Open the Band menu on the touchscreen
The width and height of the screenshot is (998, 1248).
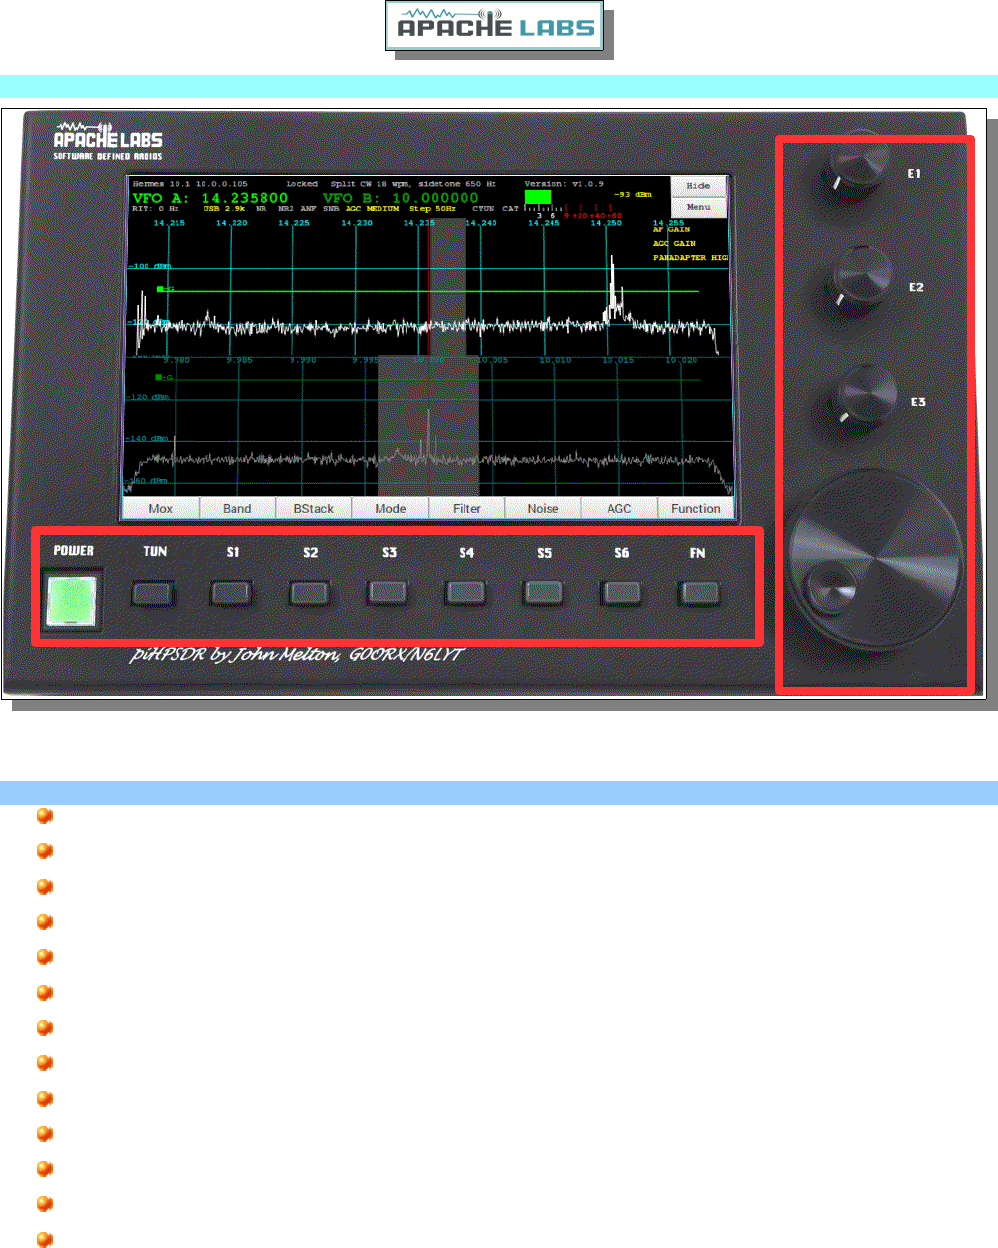click(237, 508)
